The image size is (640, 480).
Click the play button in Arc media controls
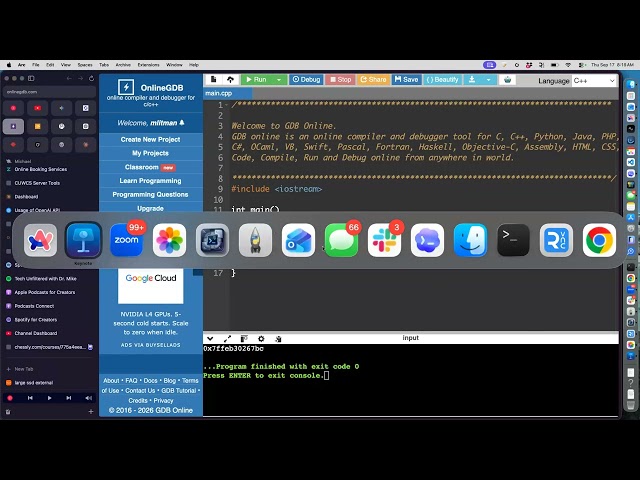coord(49,398)
